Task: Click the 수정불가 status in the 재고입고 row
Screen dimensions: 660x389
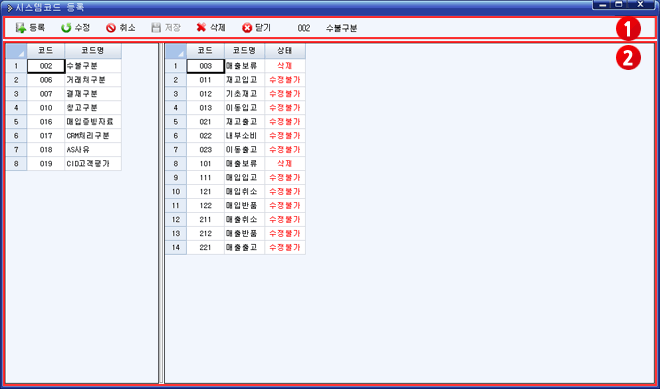Action: (285, 80)
